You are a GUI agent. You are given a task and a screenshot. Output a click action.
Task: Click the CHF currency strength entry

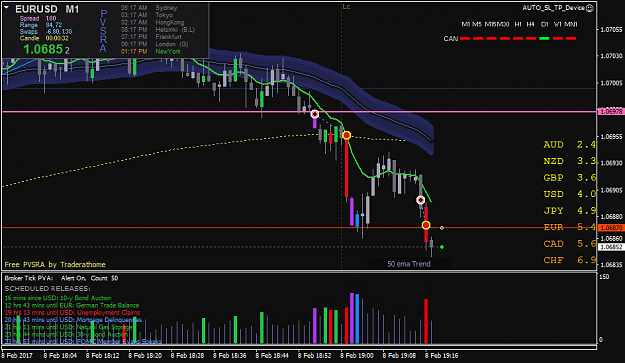[570, 260]
